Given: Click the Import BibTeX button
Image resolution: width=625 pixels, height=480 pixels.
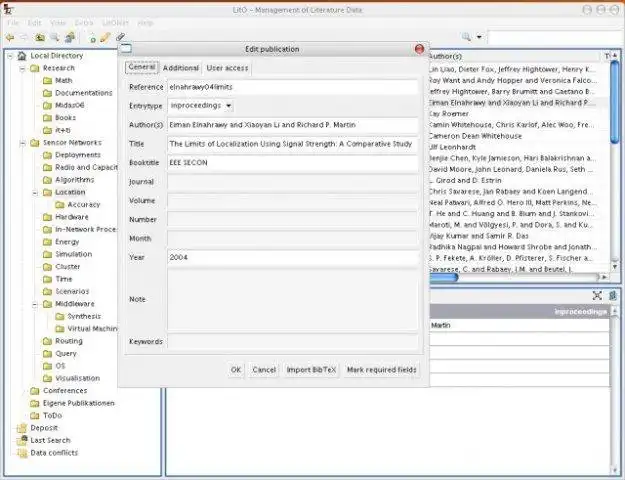Looking at the screenshot, I should [x=311, y=370].
